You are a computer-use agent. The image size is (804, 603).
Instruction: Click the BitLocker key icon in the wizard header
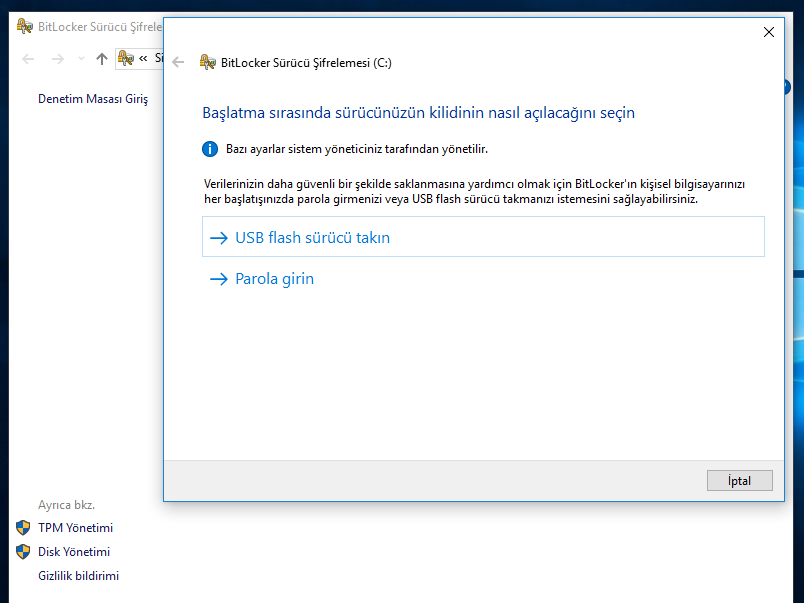pos(207,62)
